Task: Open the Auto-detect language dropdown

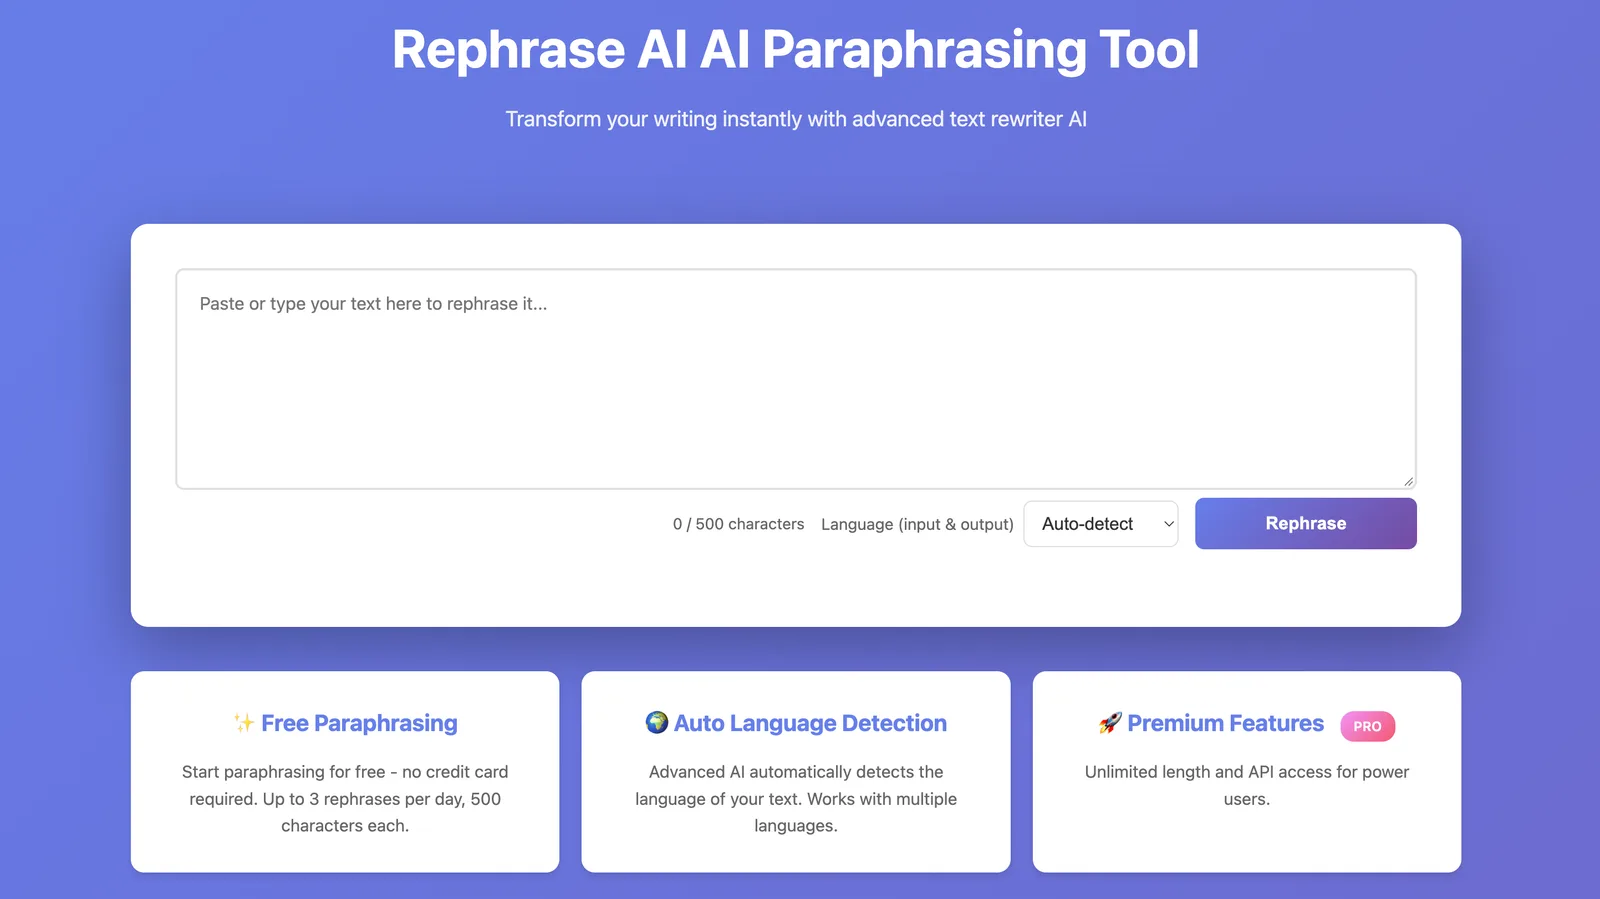Action: (1101, 524)
